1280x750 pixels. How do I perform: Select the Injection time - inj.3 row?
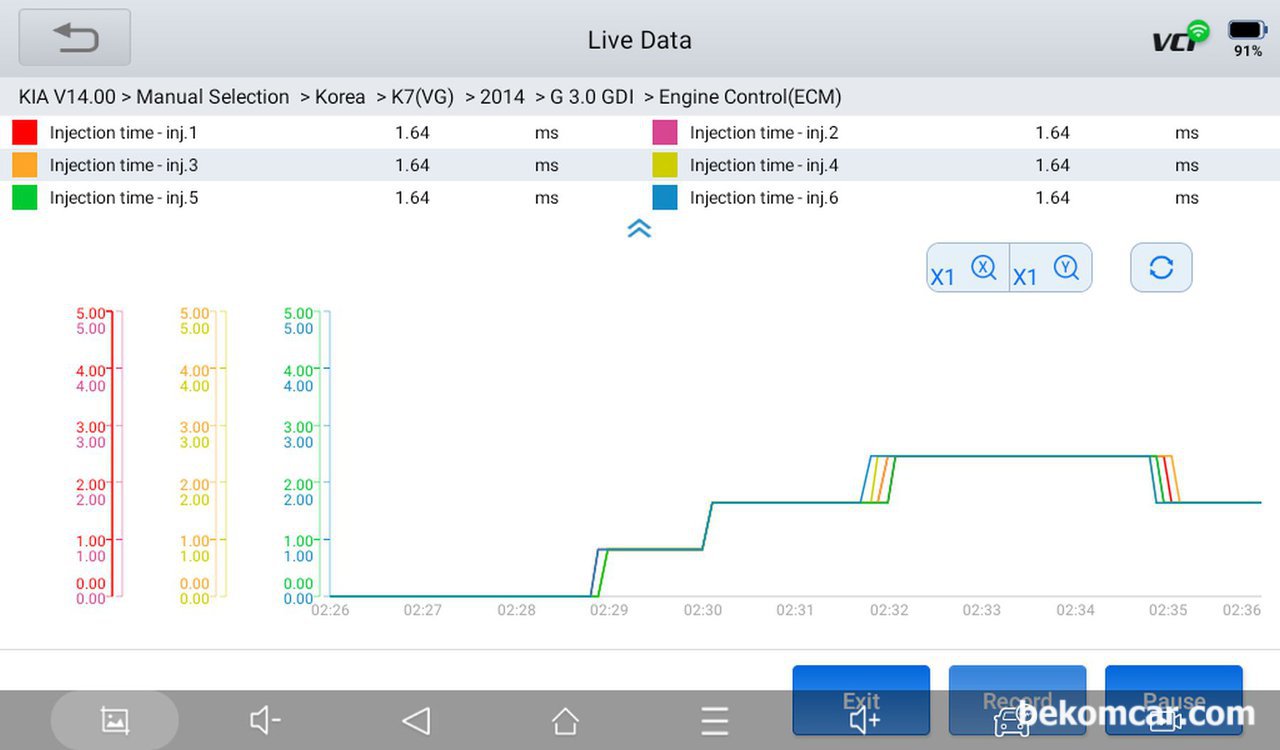coord(124,165)
